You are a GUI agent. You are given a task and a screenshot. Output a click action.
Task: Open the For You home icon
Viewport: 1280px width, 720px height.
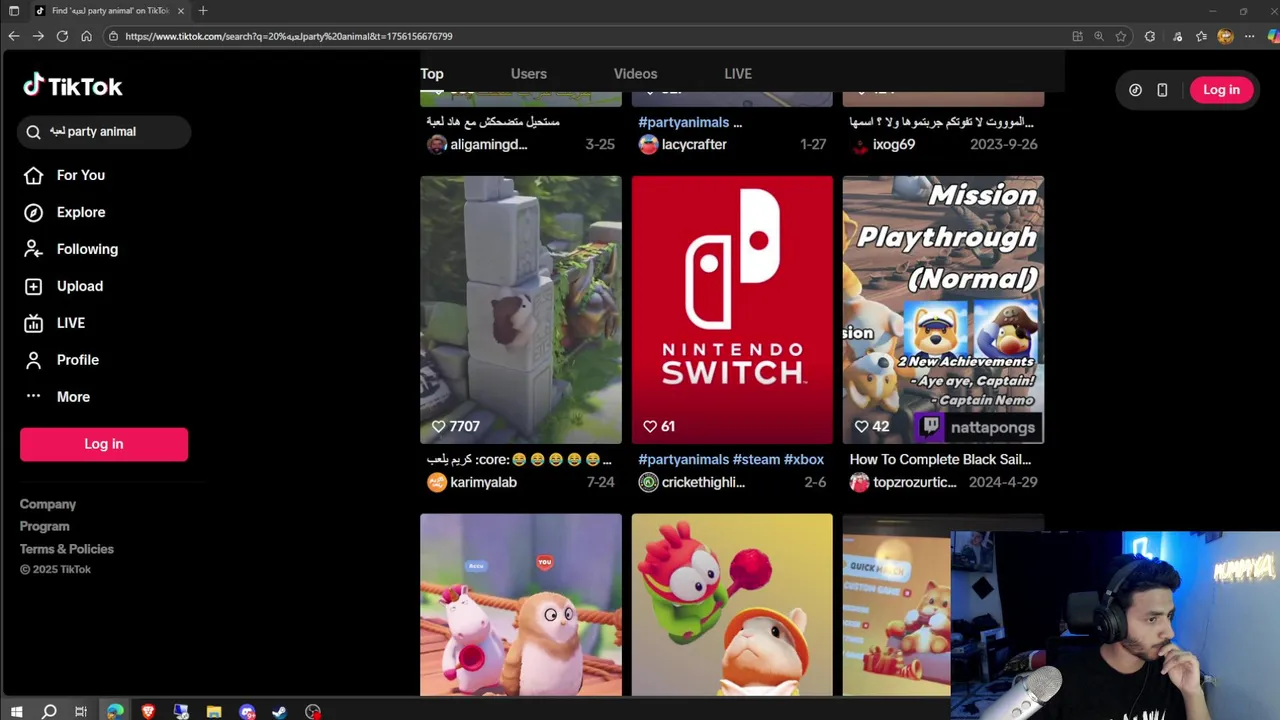click(x=33, y=175)
